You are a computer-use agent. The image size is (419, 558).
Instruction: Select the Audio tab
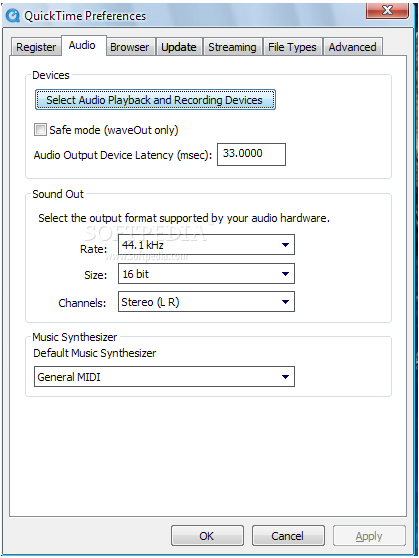(84, 46)
